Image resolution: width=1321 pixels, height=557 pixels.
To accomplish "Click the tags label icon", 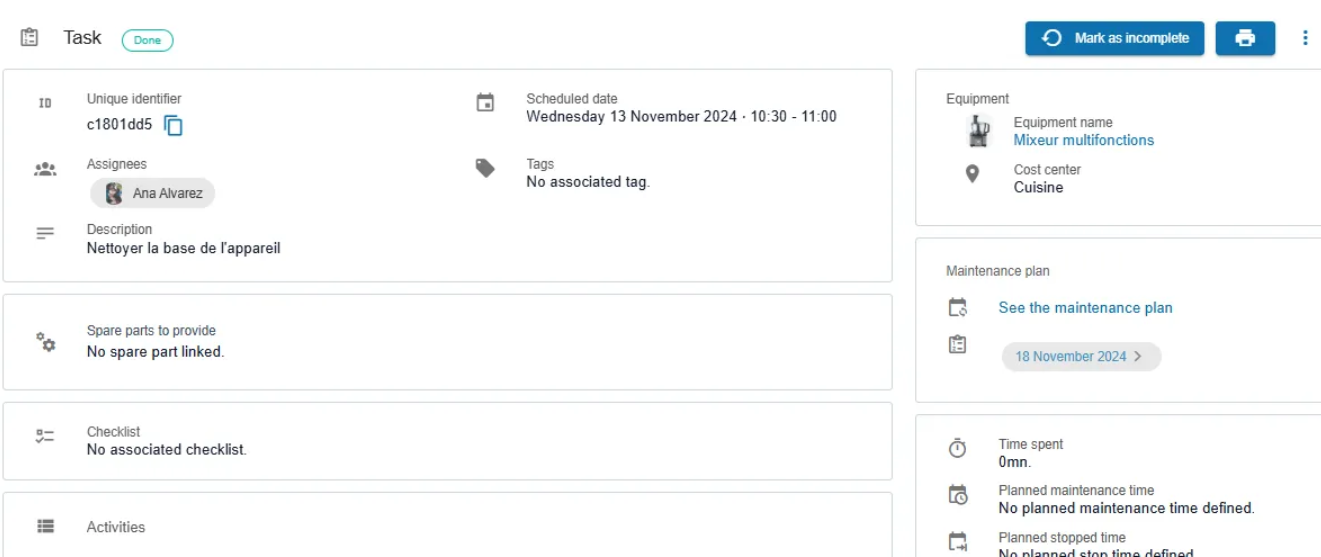I will point(485,168).
